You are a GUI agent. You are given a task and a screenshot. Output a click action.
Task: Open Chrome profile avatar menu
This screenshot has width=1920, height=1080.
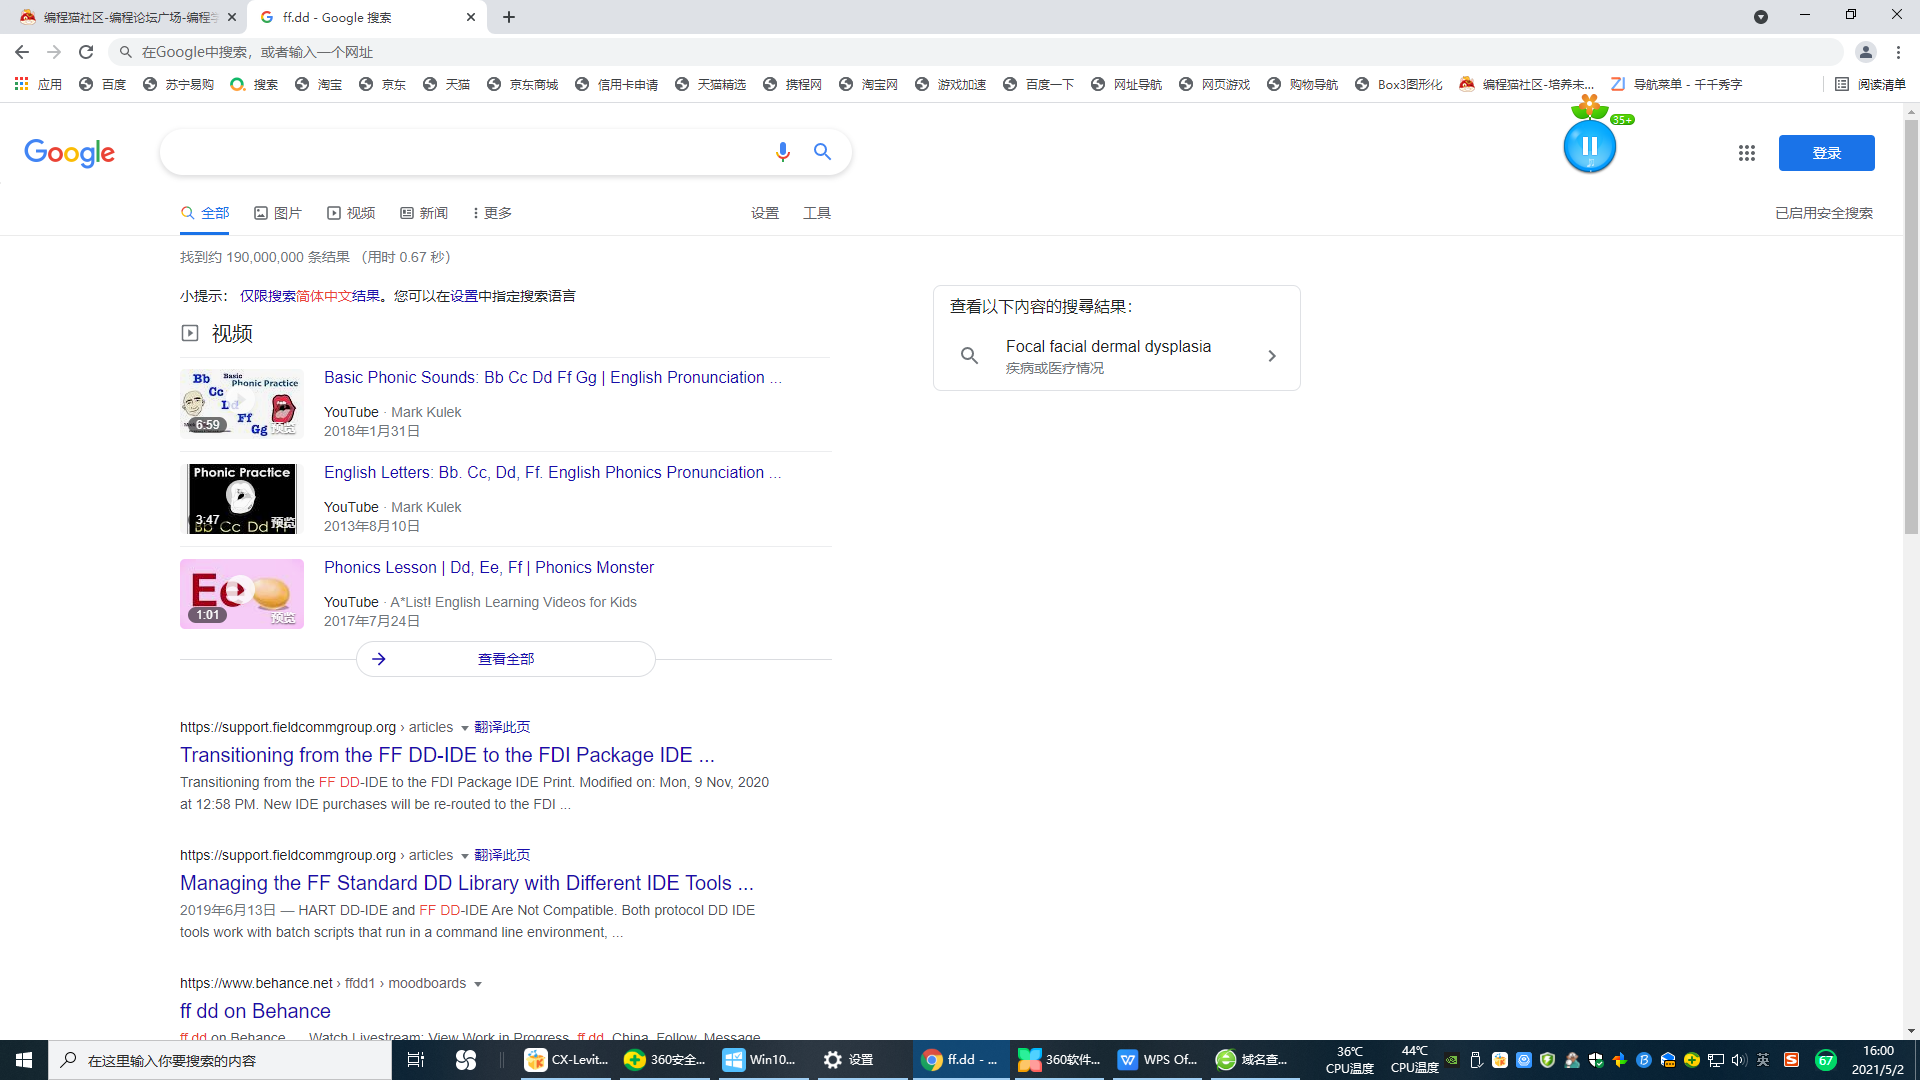tap(1866, 52)
